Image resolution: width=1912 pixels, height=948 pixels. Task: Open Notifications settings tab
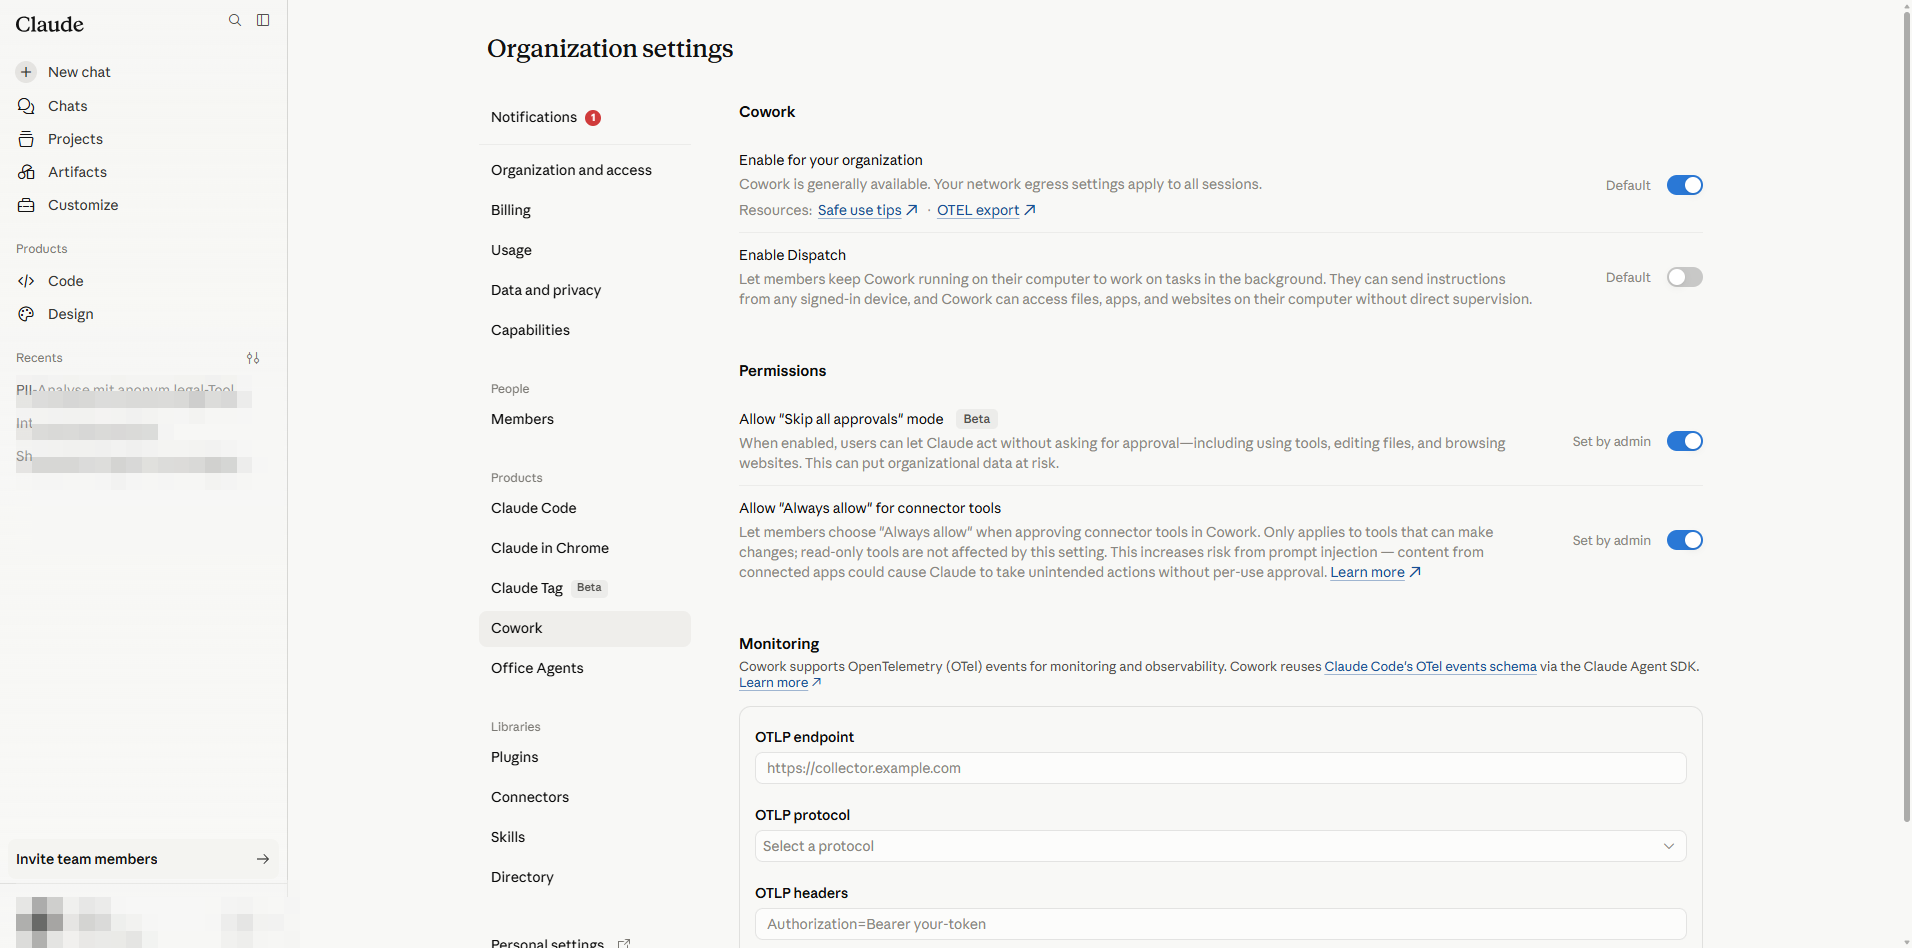pos(585,117)
